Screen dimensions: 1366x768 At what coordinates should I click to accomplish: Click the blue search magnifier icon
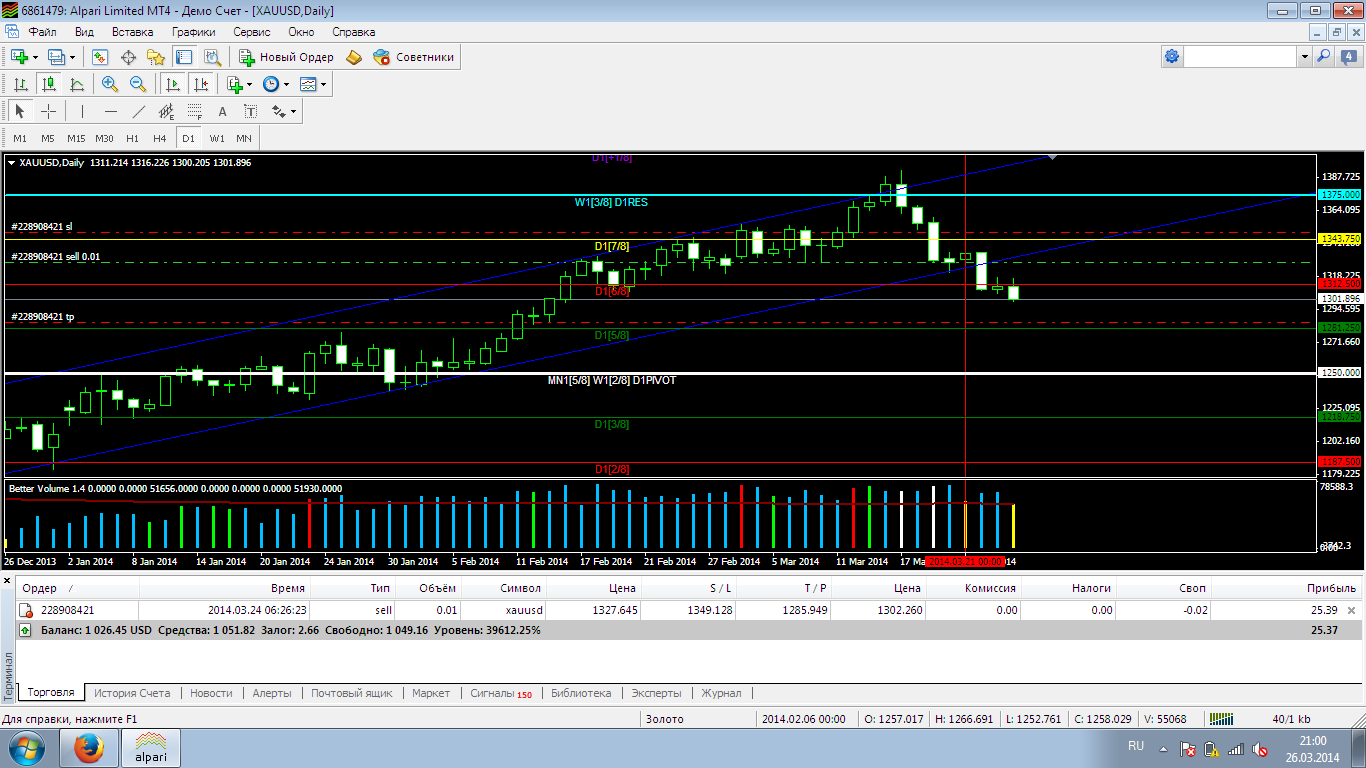point(1323,57)
